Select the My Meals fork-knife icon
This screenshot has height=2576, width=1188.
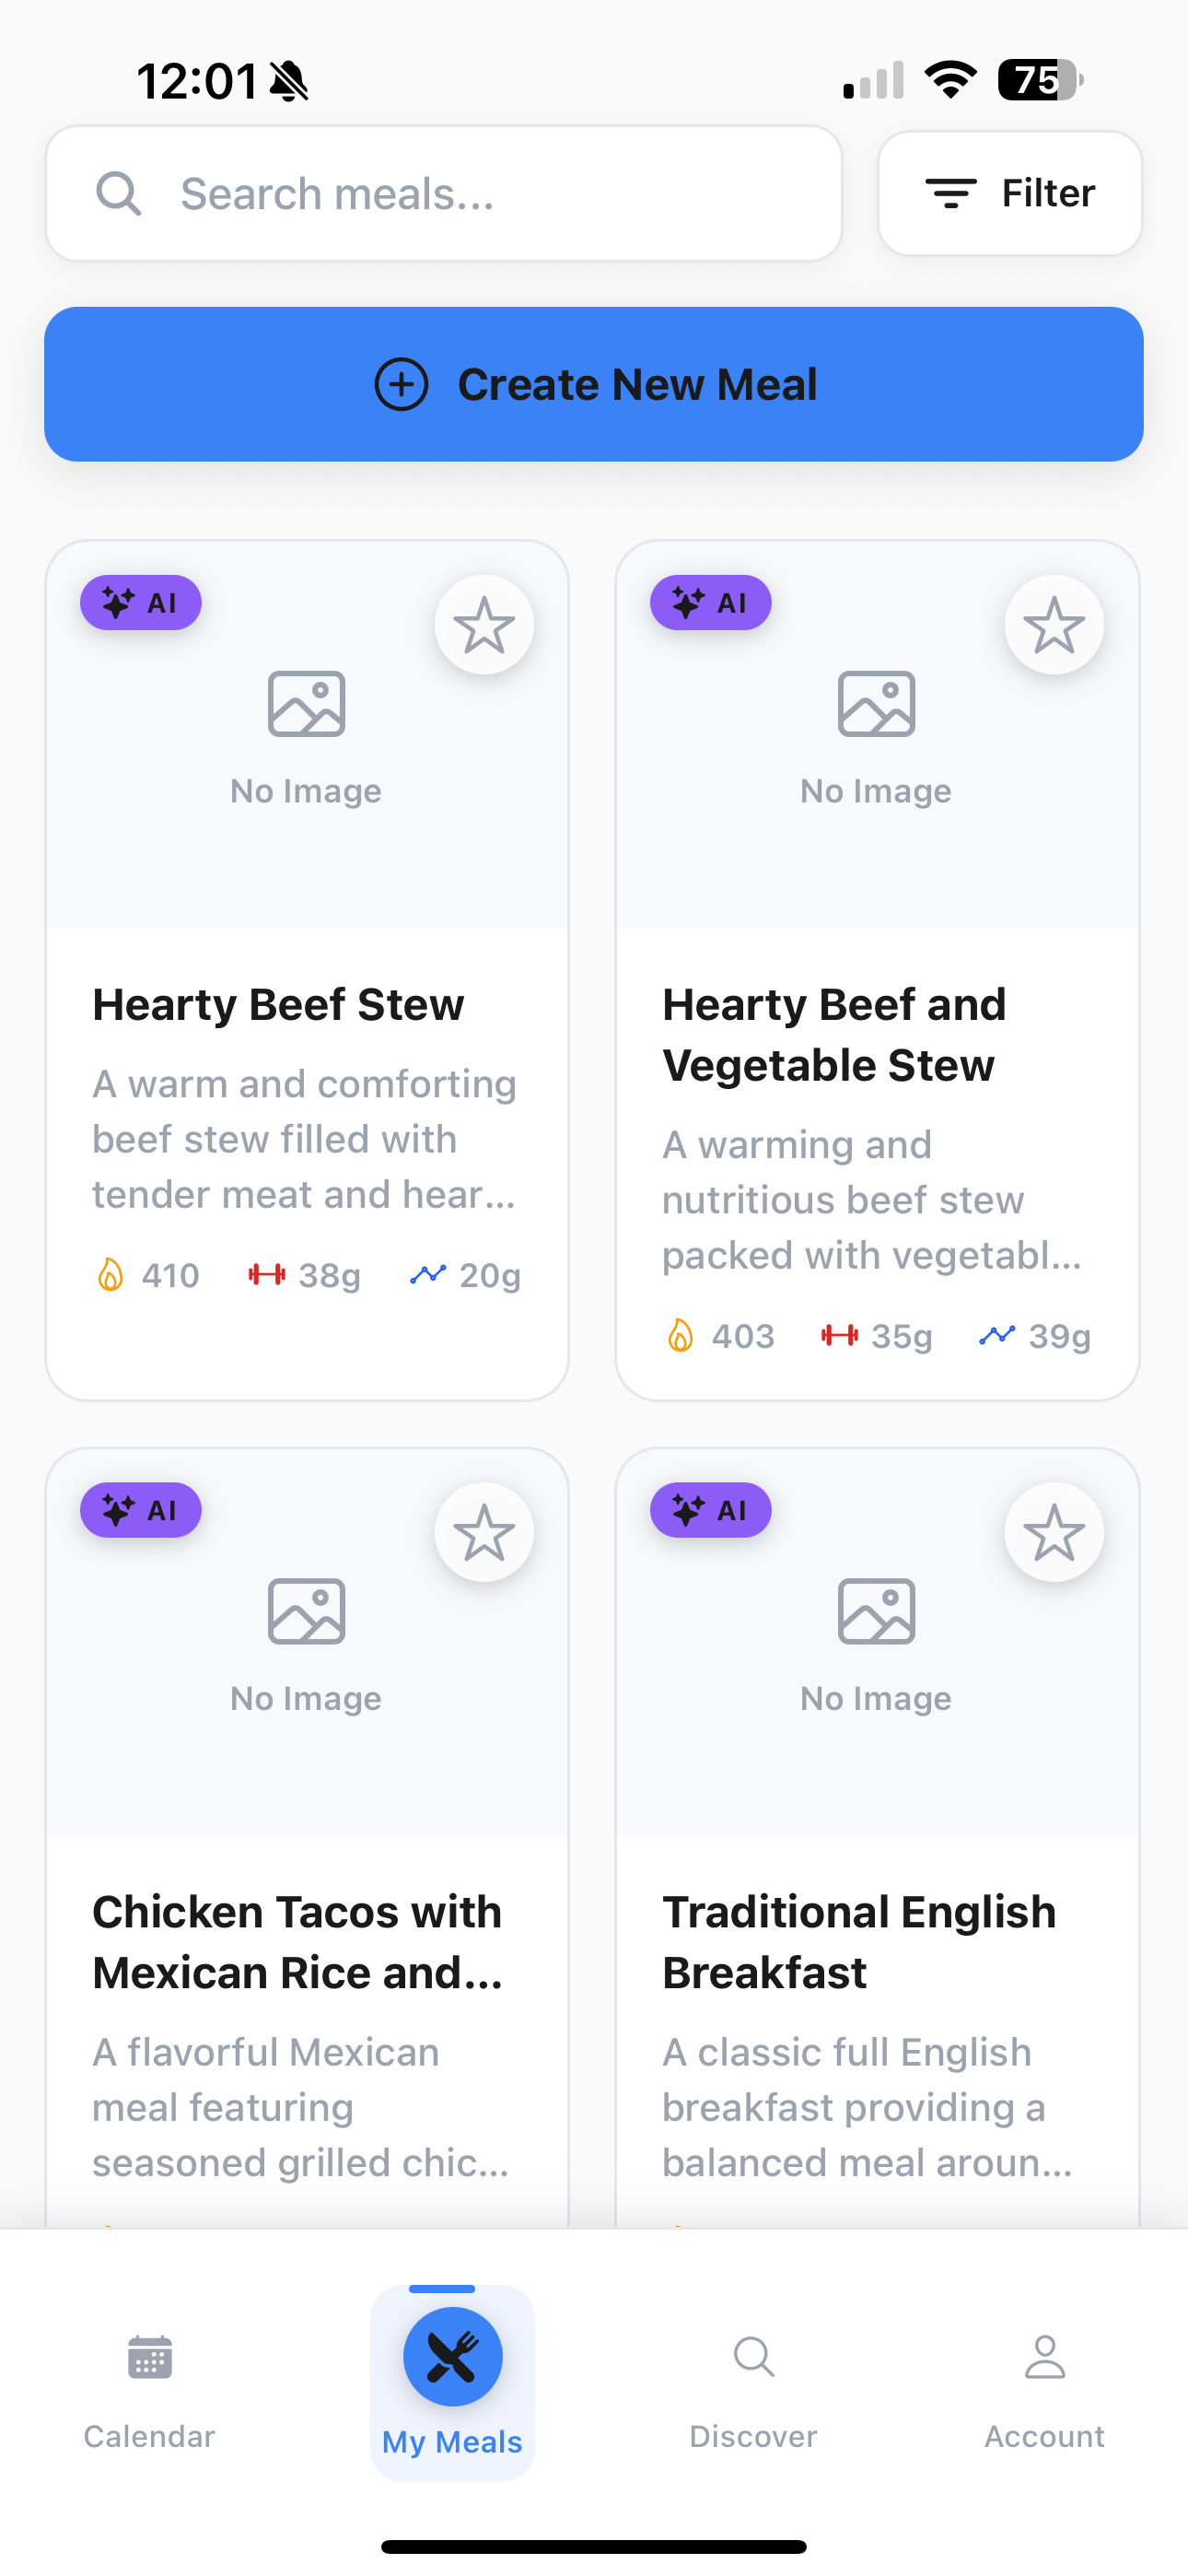click(x=452, y=2357)
